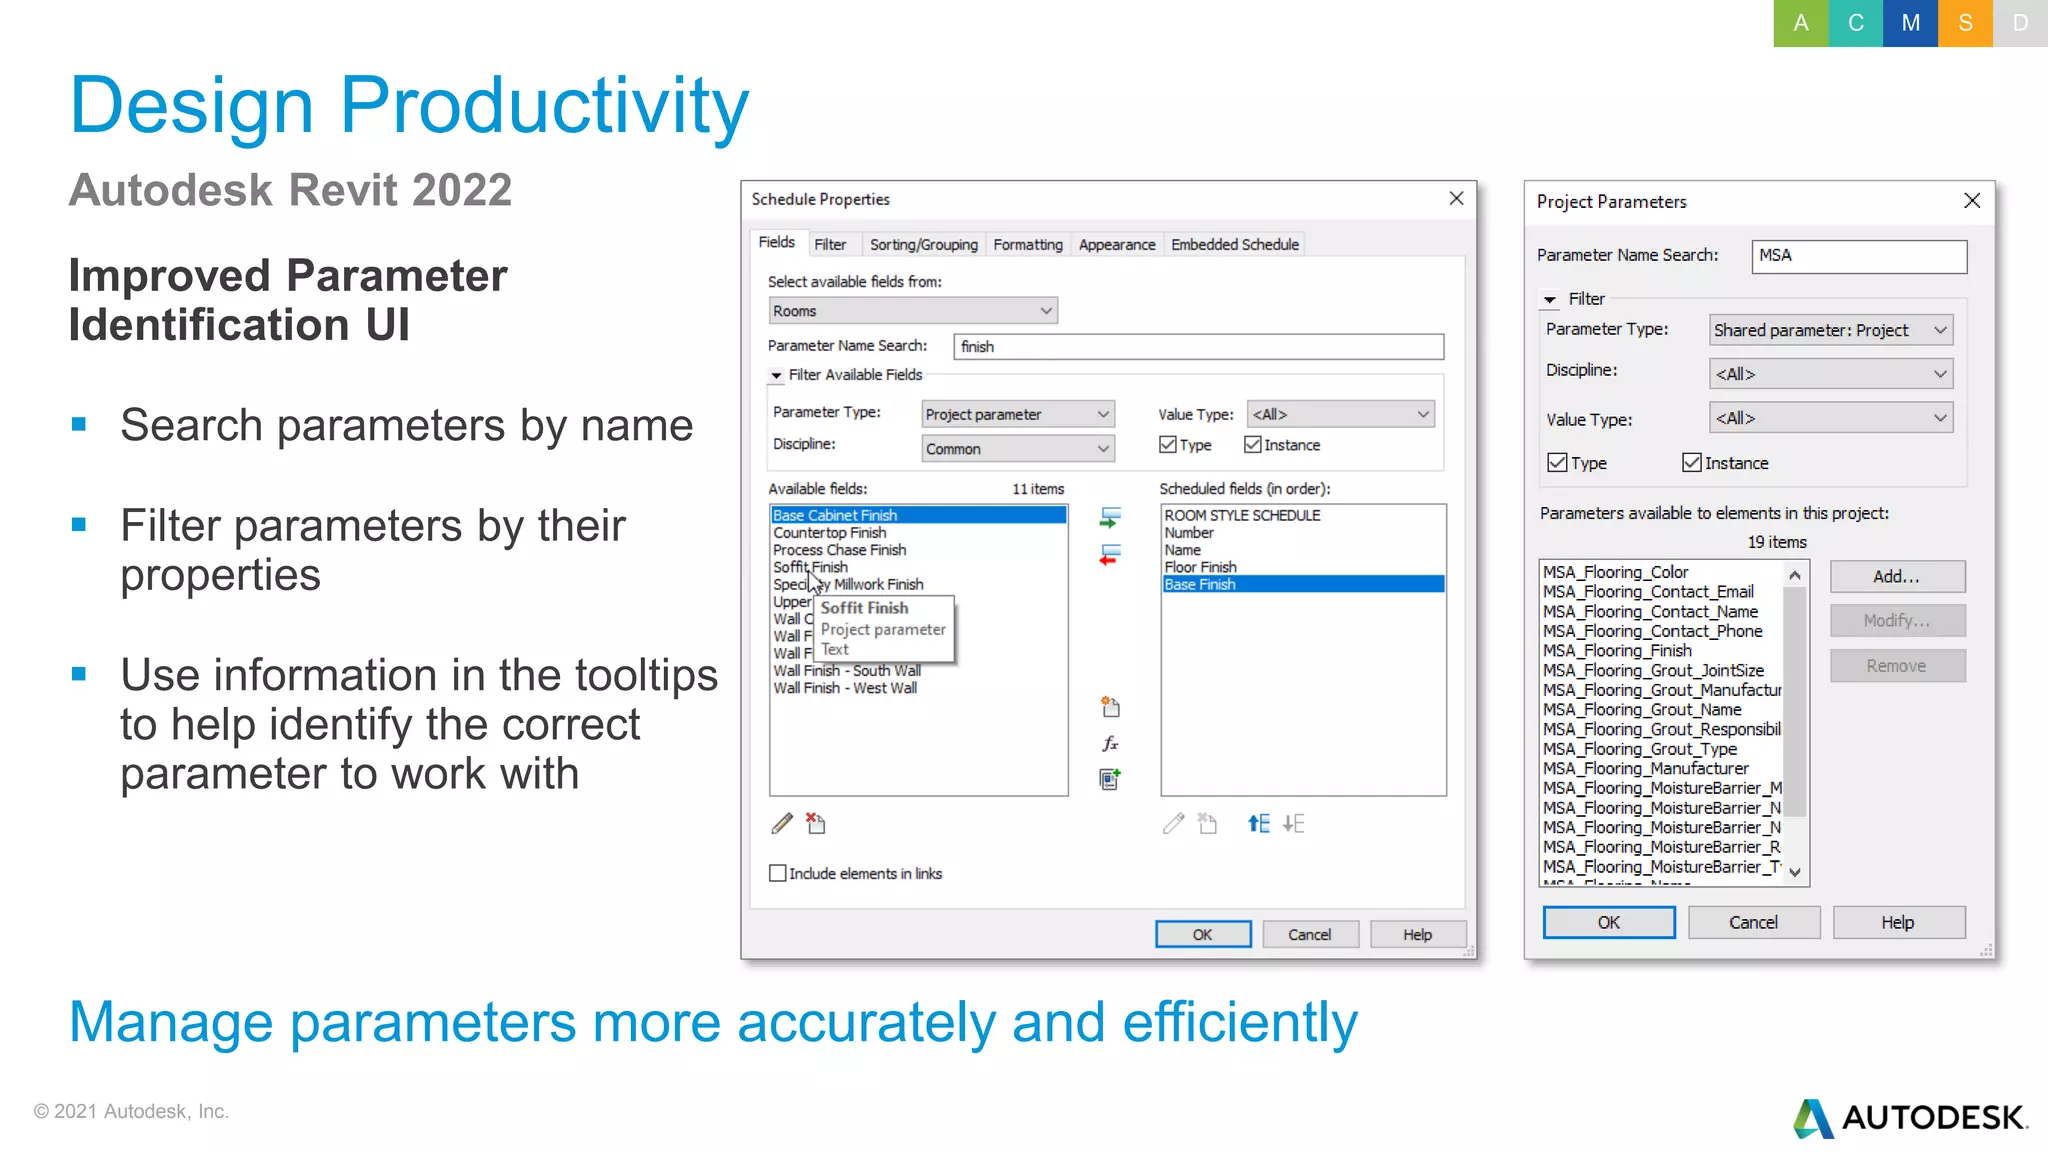Switch to the Sorting/Grouping tab
This screenshot has height=1152, width=2048.
[924, 244]
